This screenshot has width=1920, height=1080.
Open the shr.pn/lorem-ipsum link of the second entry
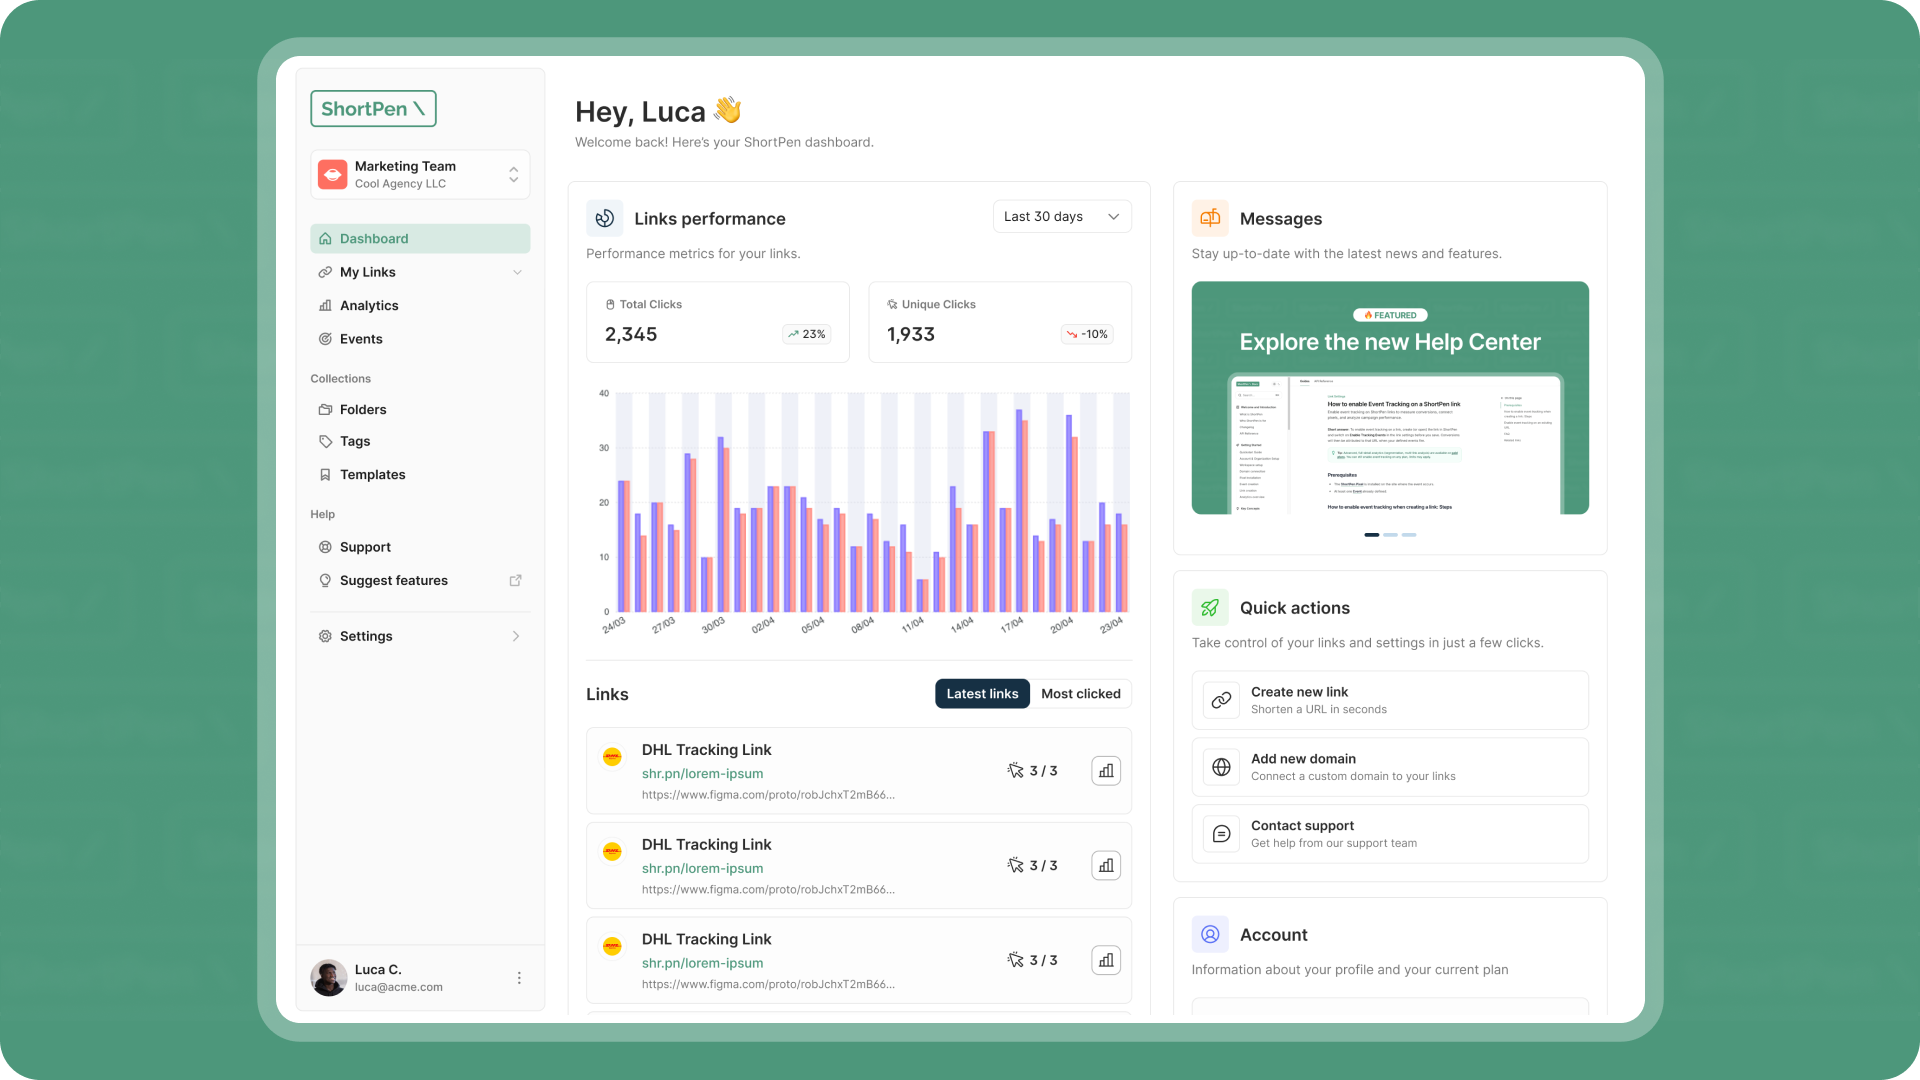click(702, 868)
